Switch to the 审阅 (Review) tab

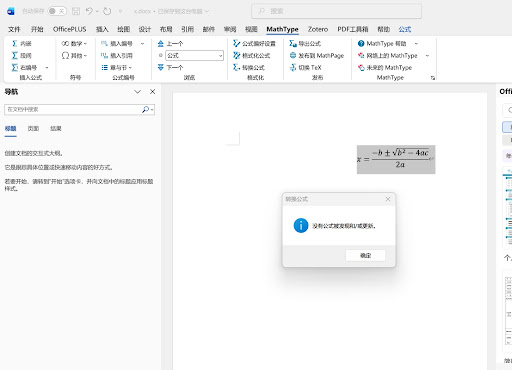(x=230, y=29)
